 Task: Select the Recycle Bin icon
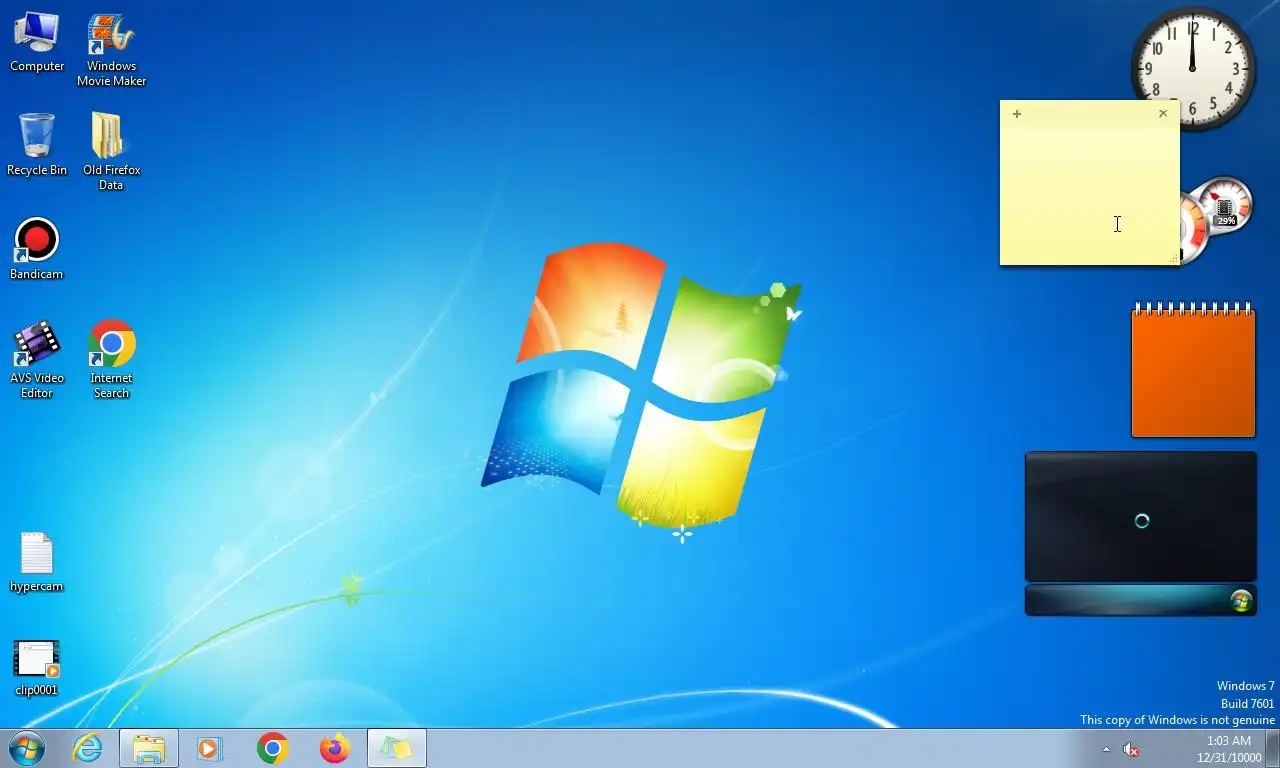click(x=37, y=144)
